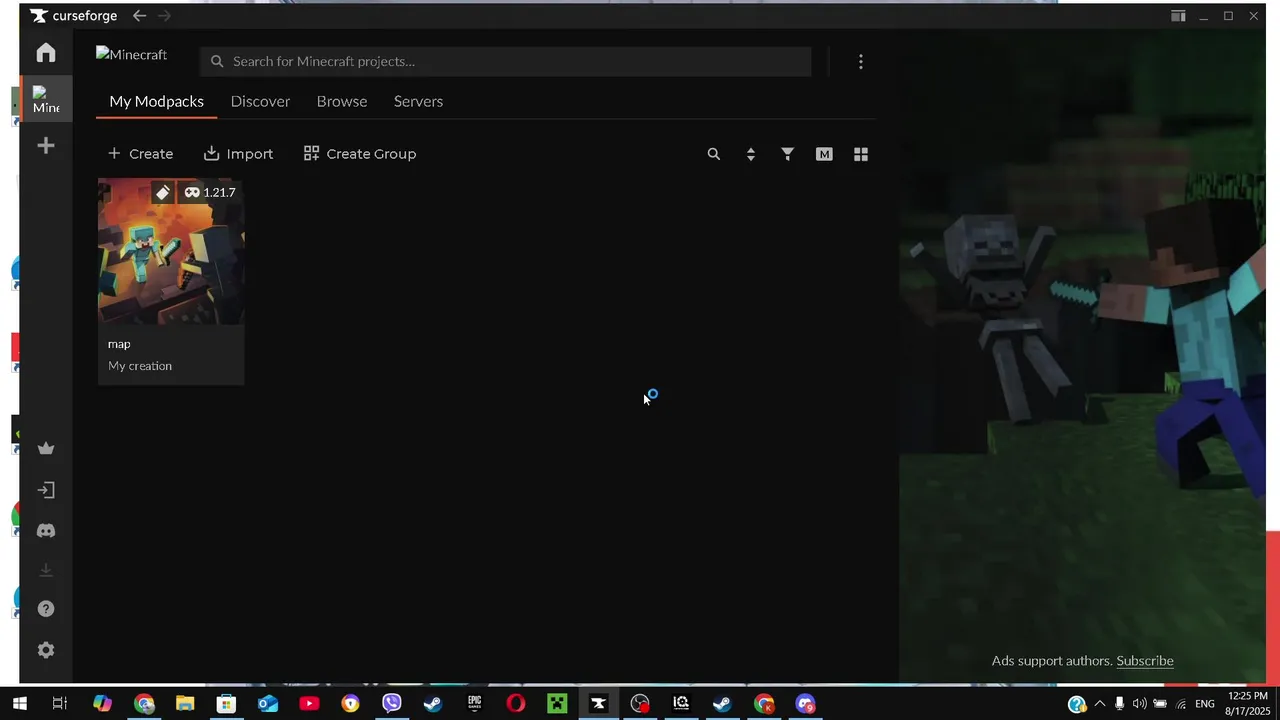Open the Browse tab
The width and height of the screenshot is (1280, 720).
(342, 101)
